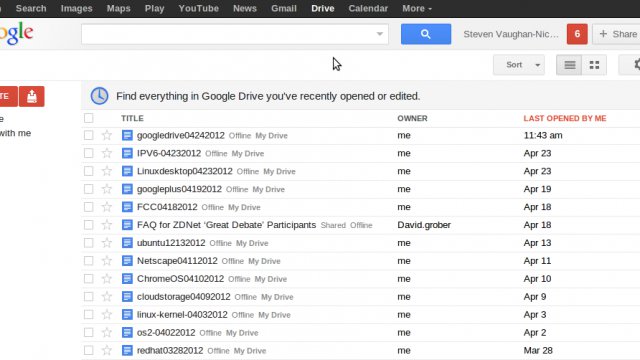Switch to list view icon

pos(569,65)
